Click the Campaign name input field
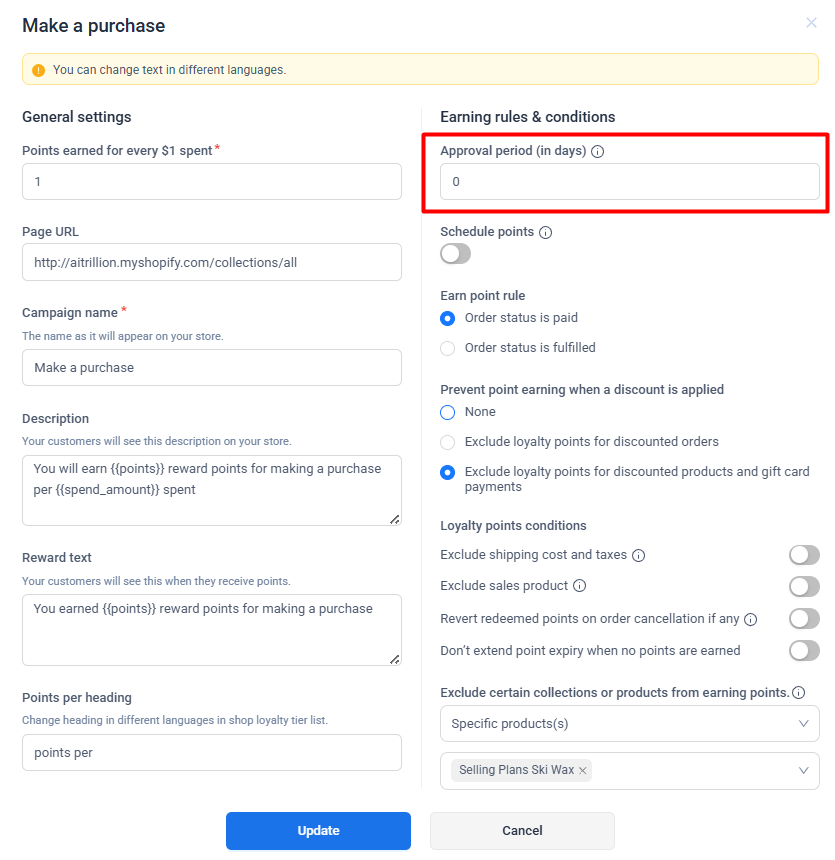Screen dimensions: 835x860 pos(212,367)
